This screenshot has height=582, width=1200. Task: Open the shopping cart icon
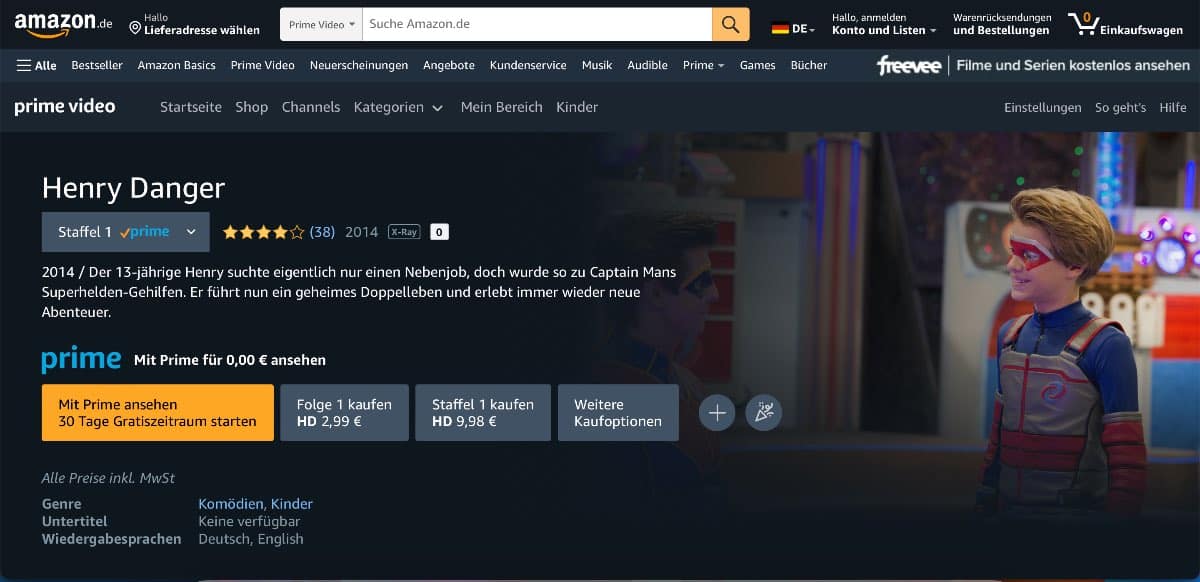tap(1083, 24)
